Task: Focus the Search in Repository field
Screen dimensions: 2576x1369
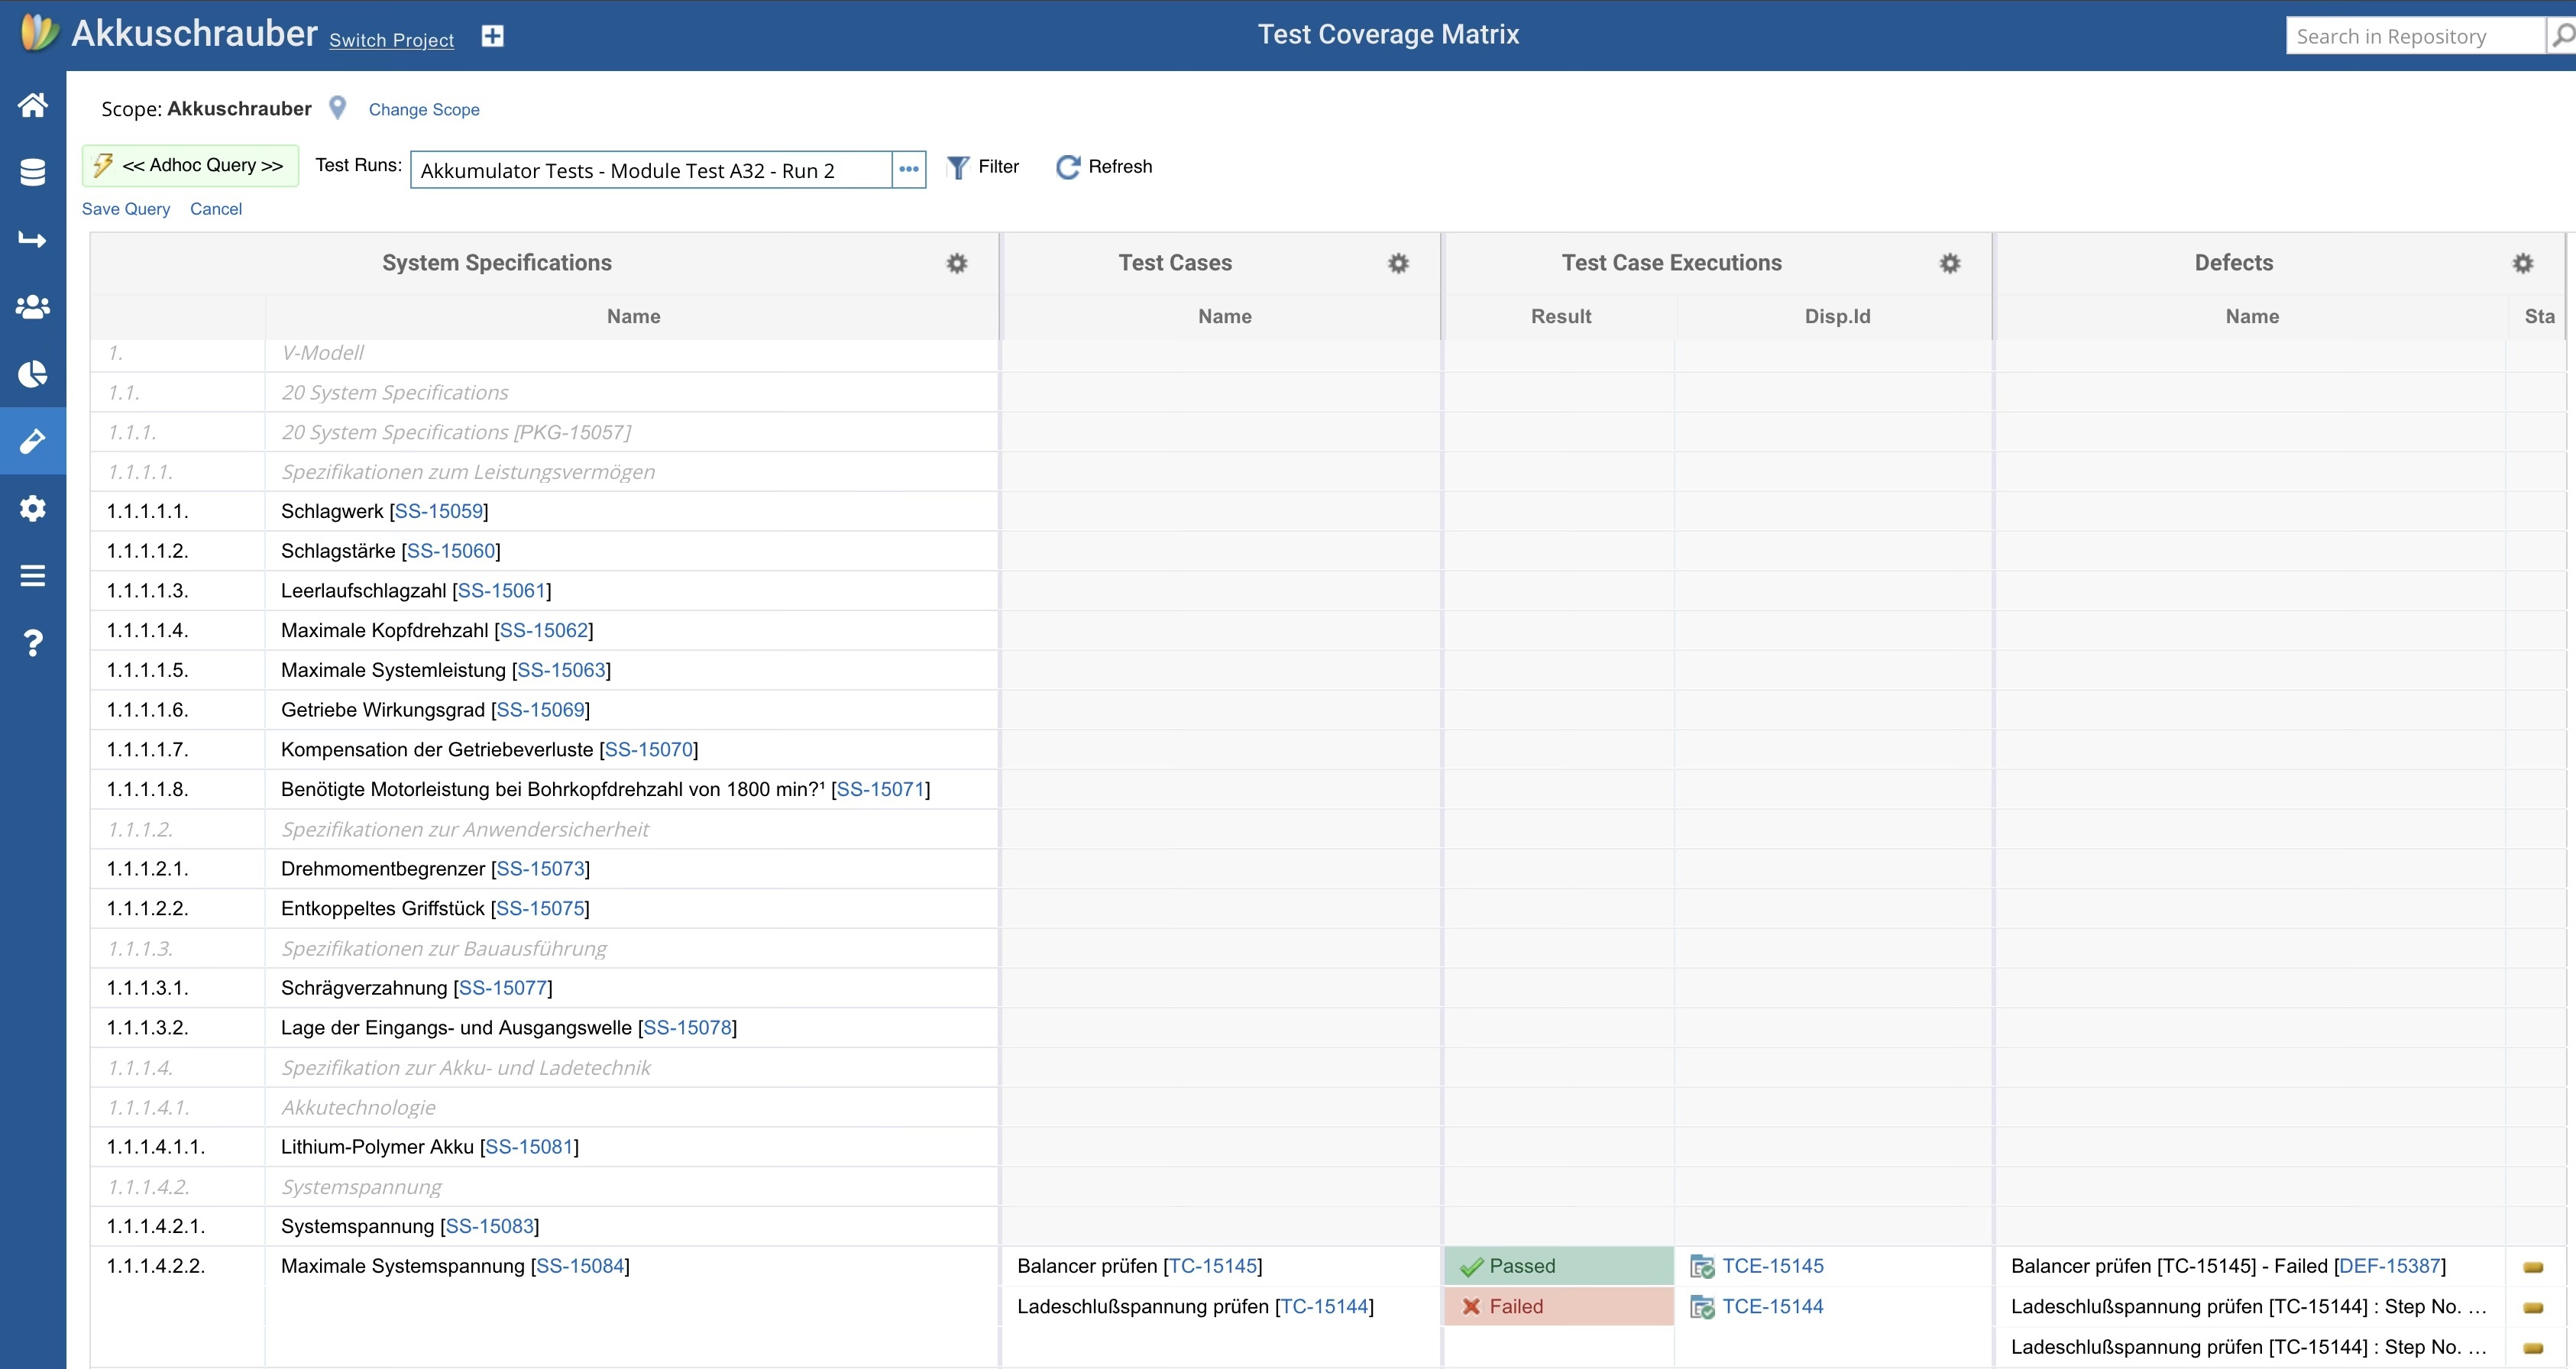Action: click(2413, 37)
